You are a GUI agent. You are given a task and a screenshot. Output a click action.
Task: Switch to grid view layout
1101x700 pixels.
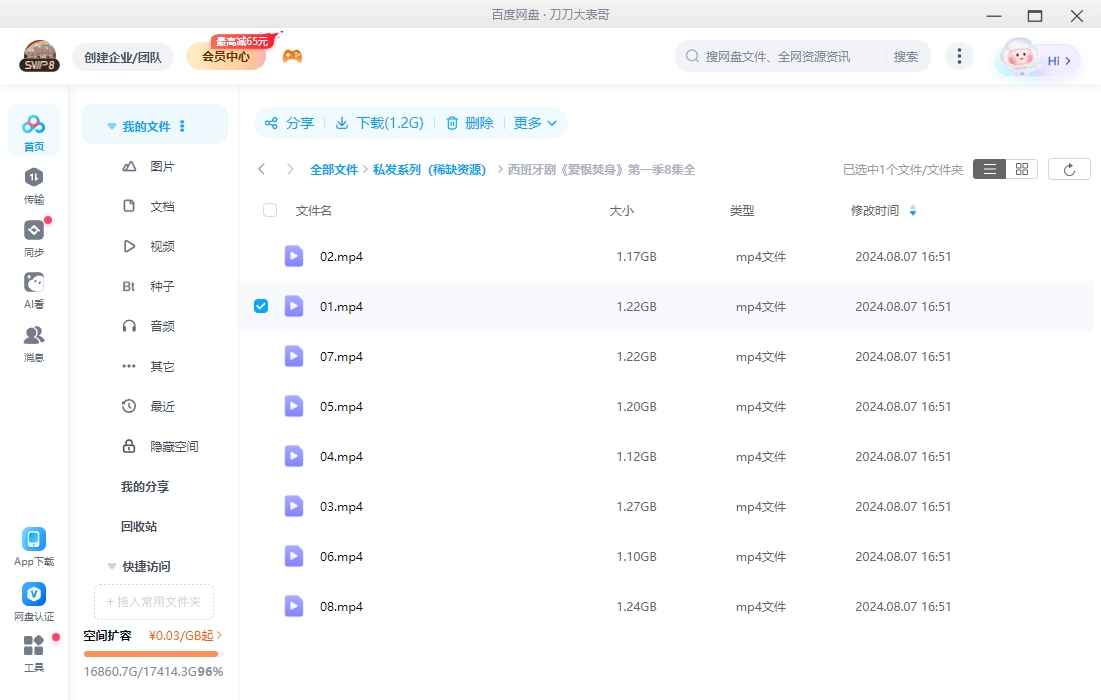[x=1021, y=168]
